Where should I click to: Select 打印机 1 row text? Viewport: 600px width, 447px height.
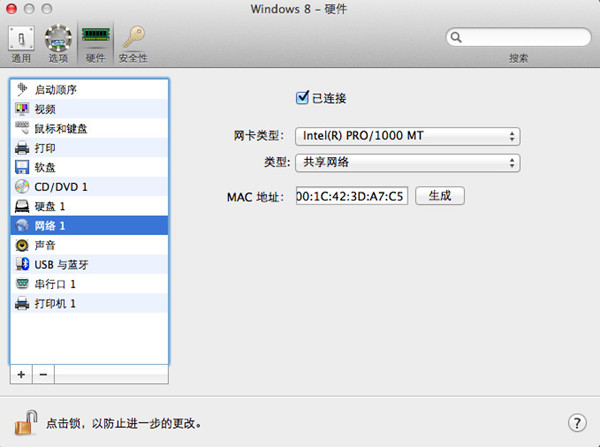[55, 304]
